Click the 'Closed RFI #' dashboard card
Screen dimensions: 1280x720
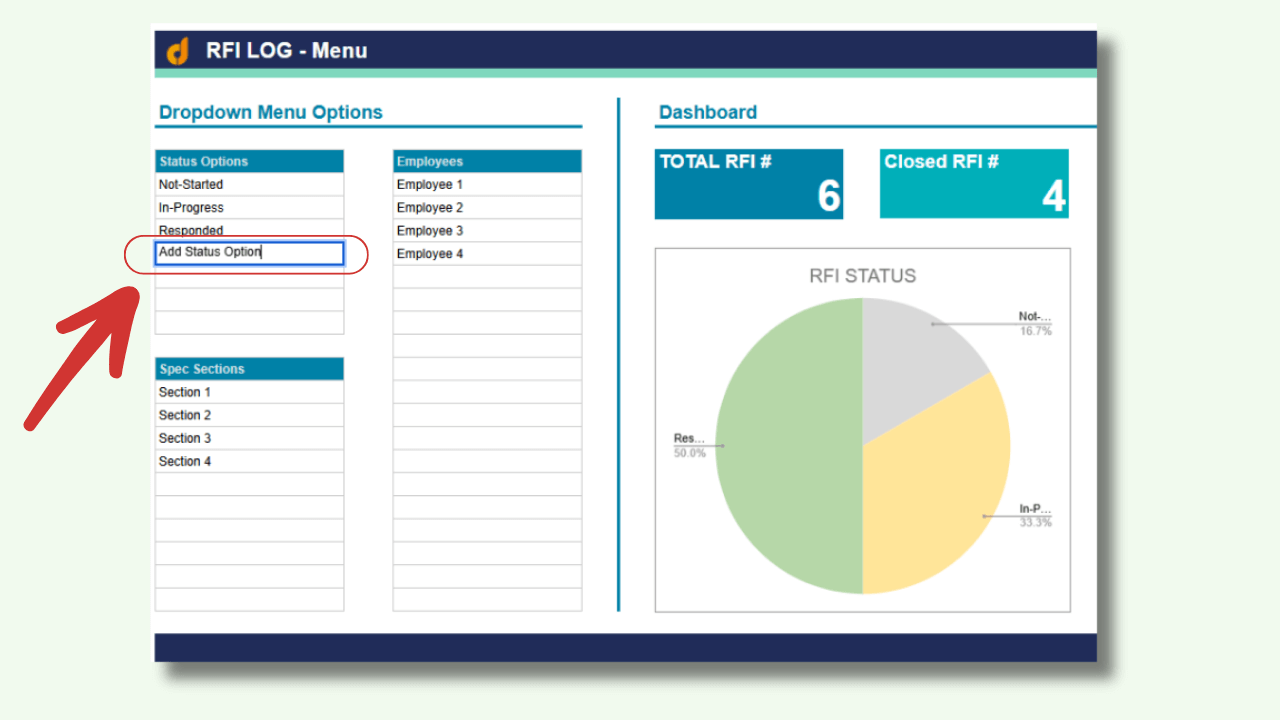974,184
